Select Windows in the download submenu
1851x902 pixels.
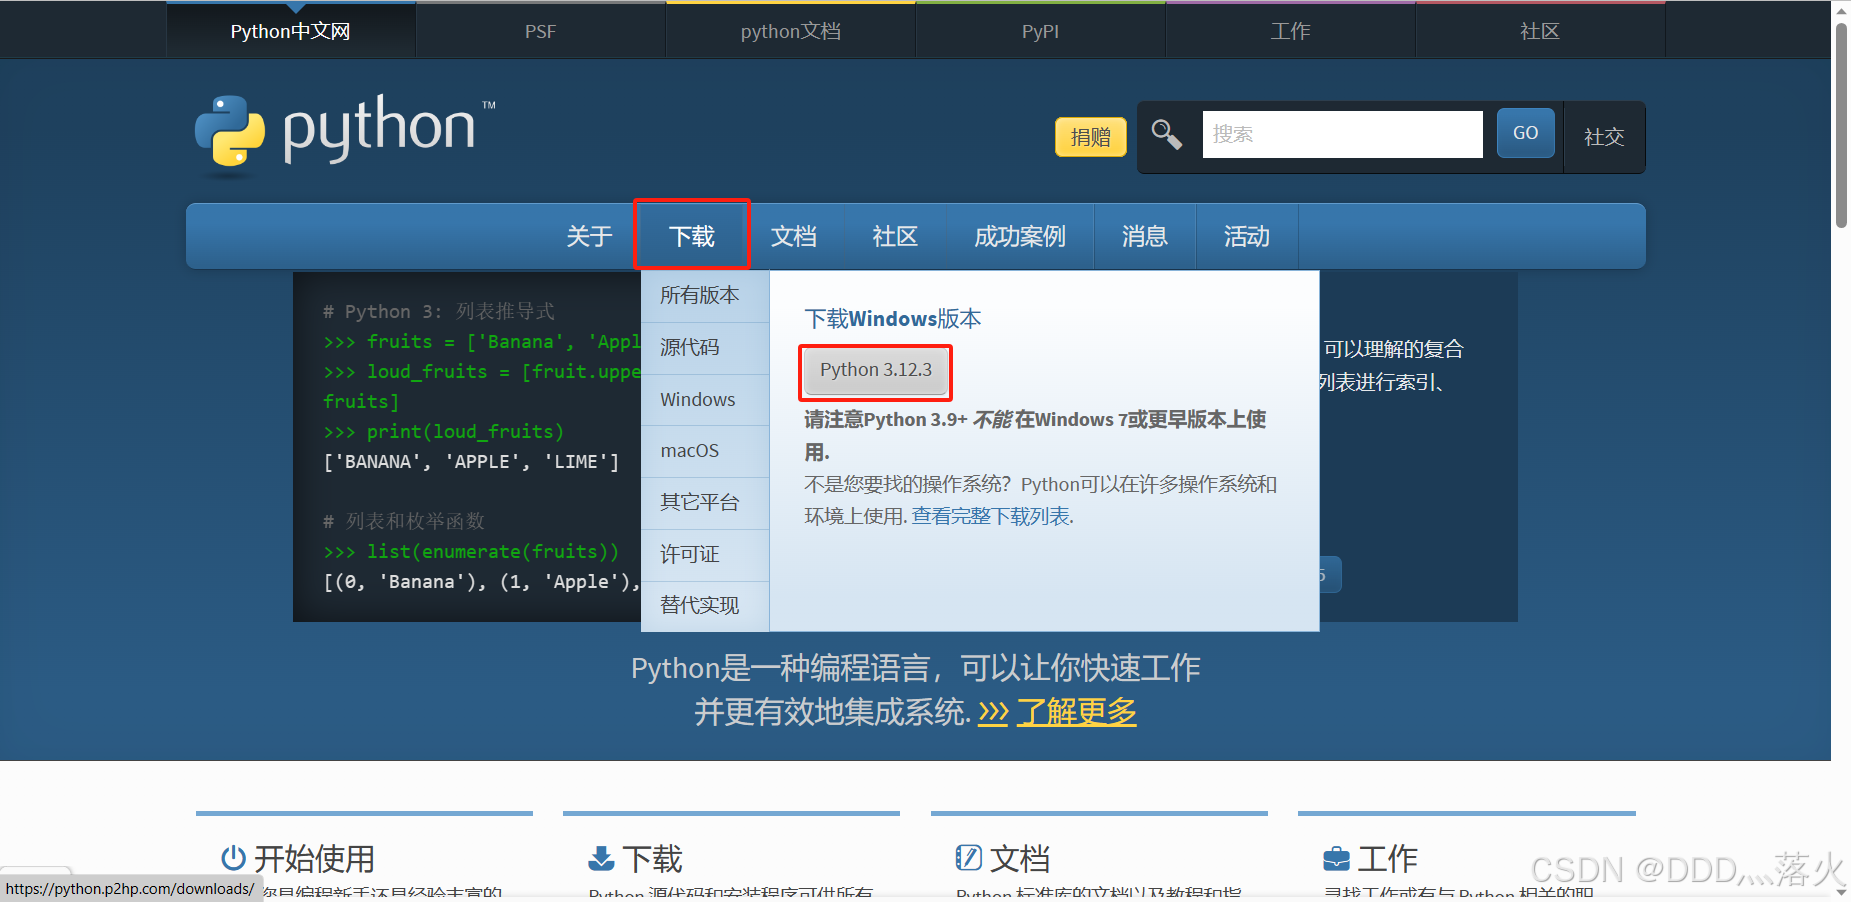pos(705,399)
